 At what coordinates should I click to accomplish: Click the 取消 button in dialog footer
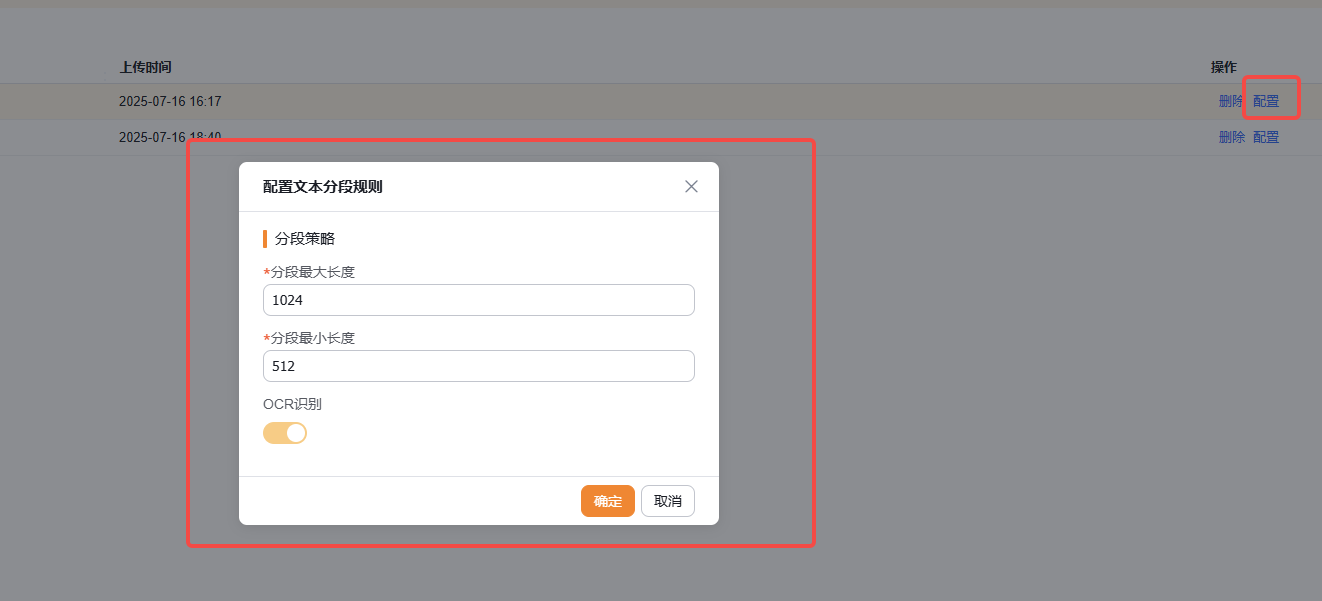[667, 501]
